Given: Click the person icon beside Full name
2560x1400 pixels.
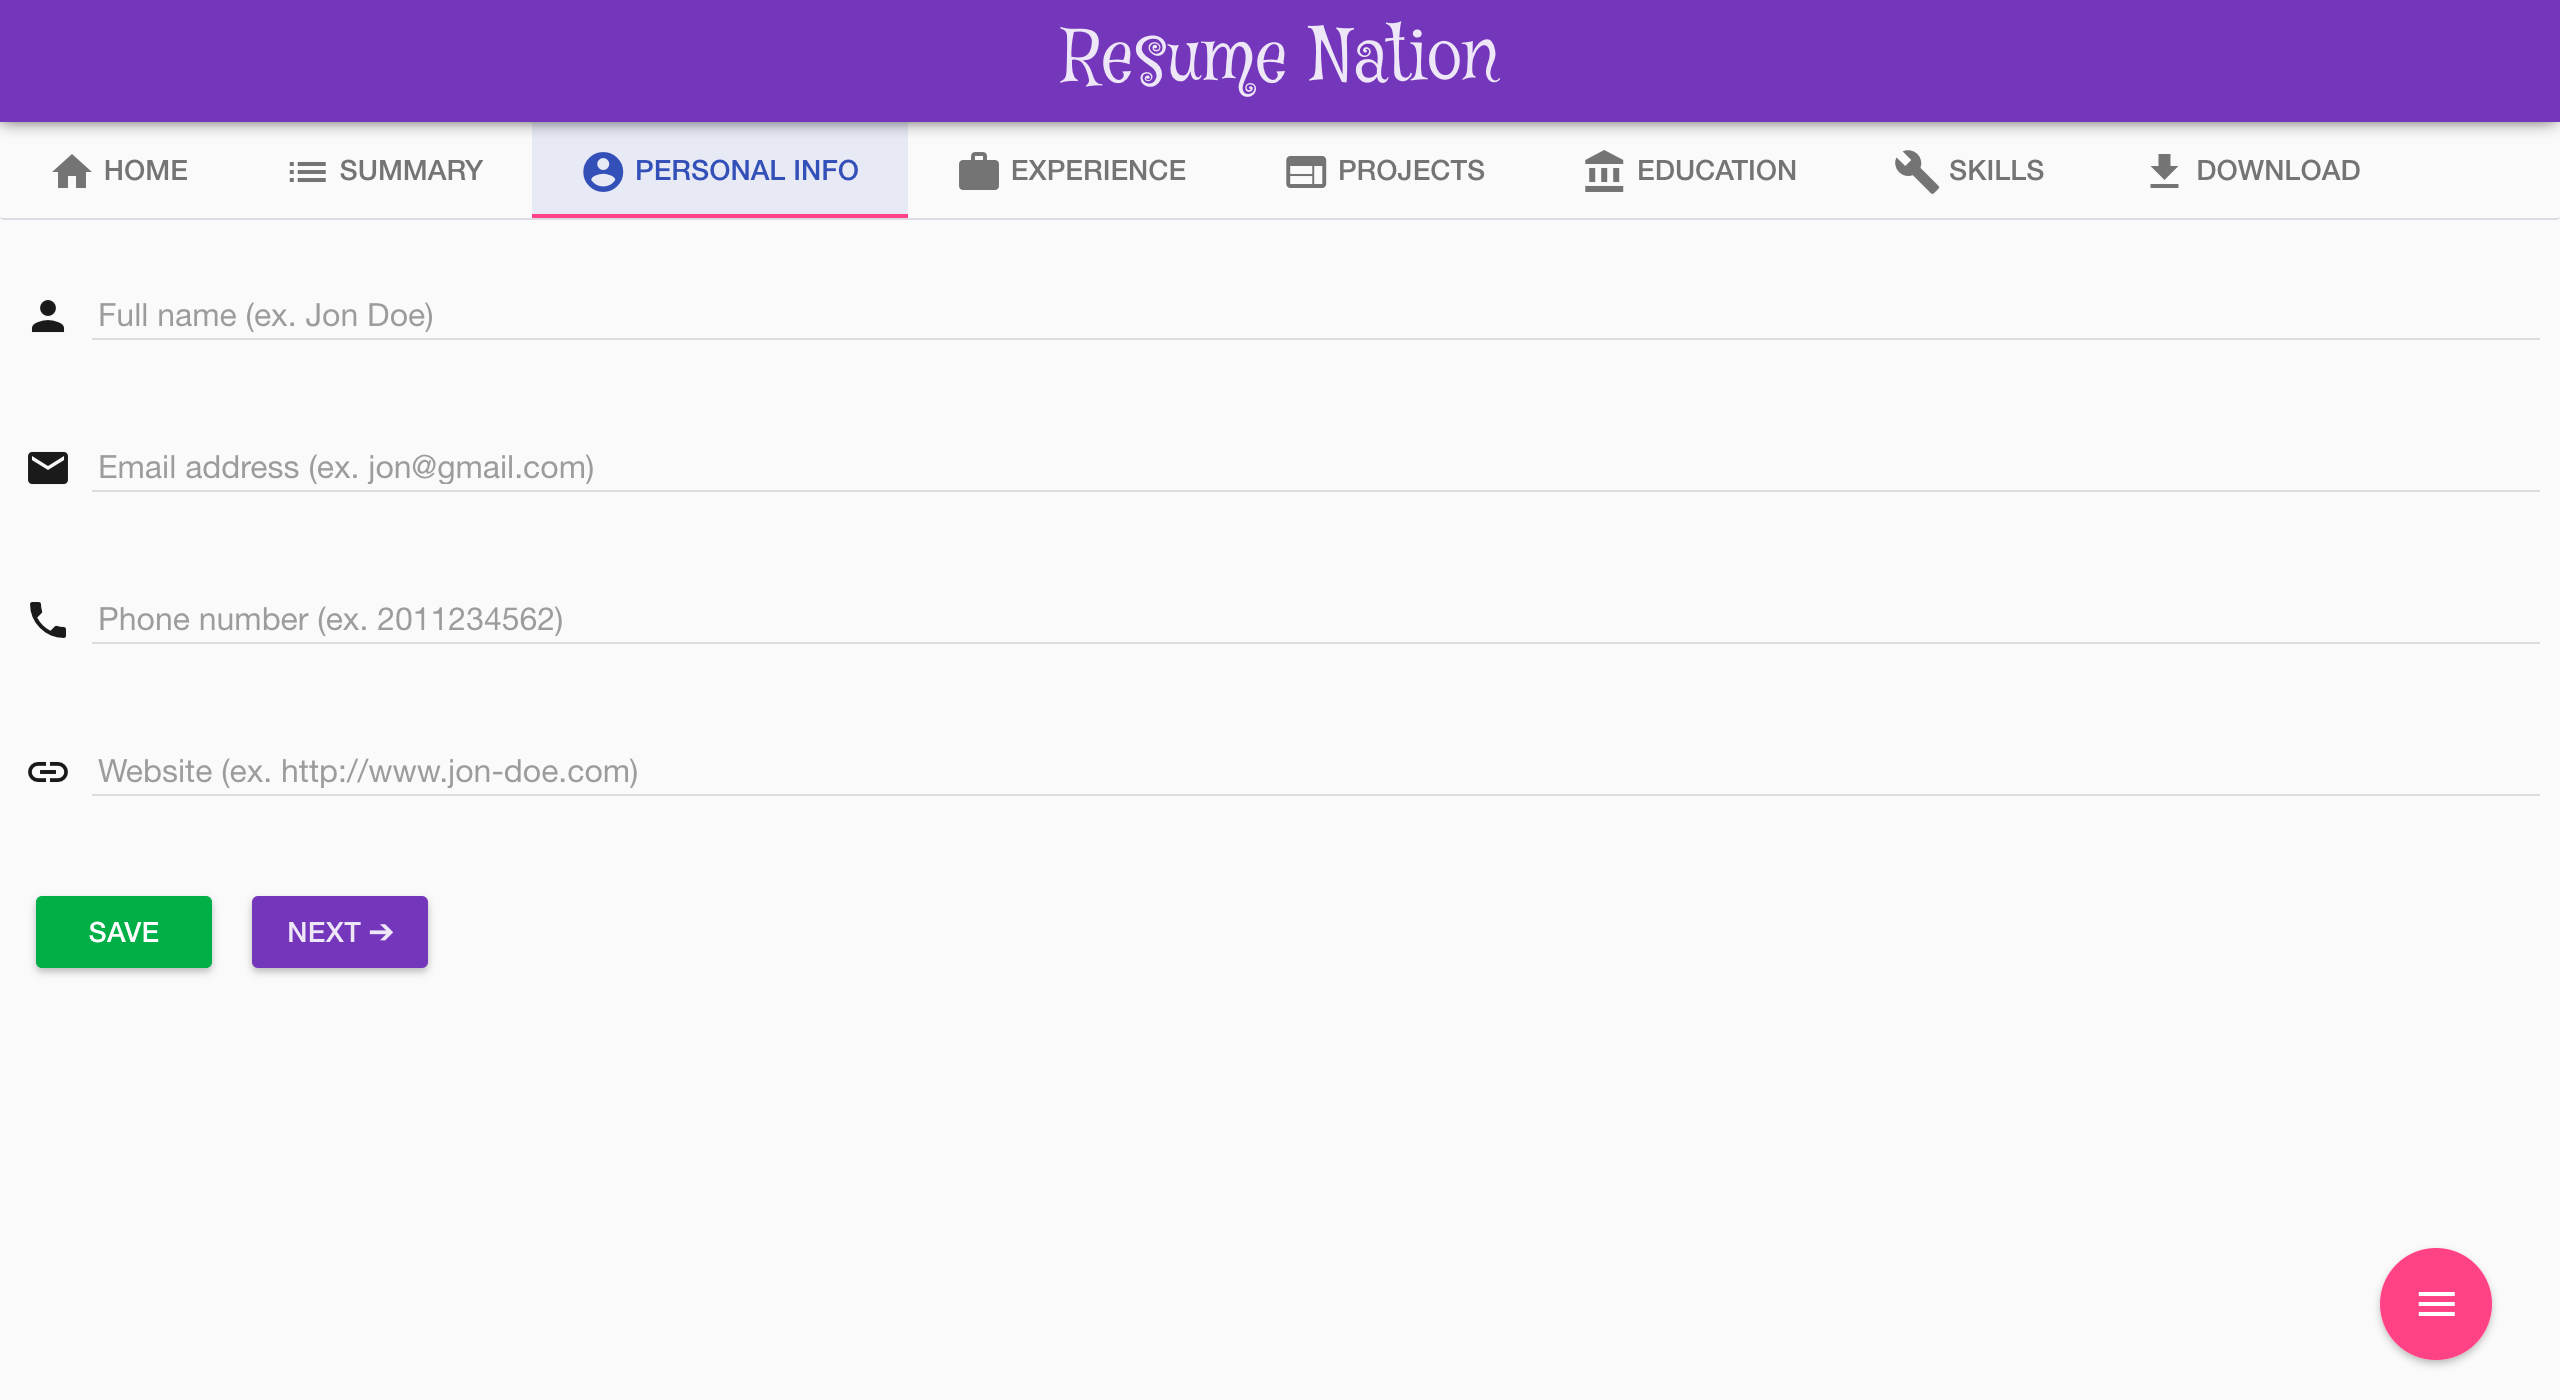Looking at the screenshot, I should point(48,316).
